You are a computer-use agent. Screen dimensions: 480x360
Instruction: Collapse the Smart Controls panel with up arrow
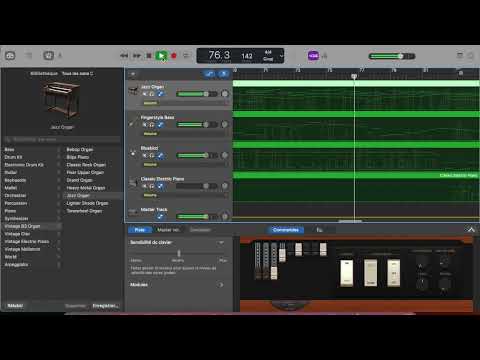click(x=471, y=230)
